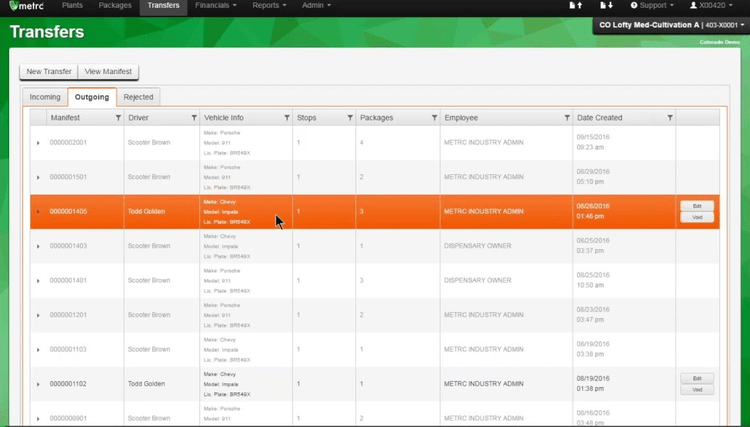Open the Admin dropdown menu

[316, 6]
